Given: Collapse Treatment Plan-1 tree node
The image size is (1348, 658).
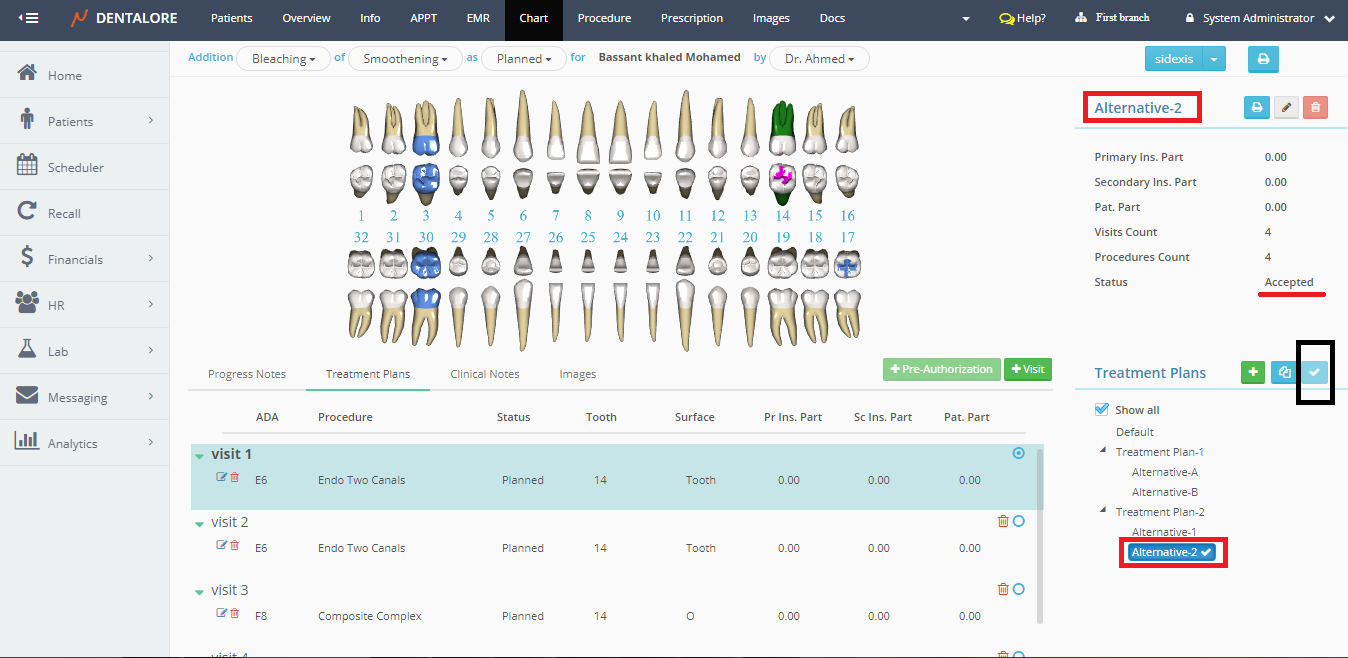Looking at the screenshot, I should [1104, 452].
